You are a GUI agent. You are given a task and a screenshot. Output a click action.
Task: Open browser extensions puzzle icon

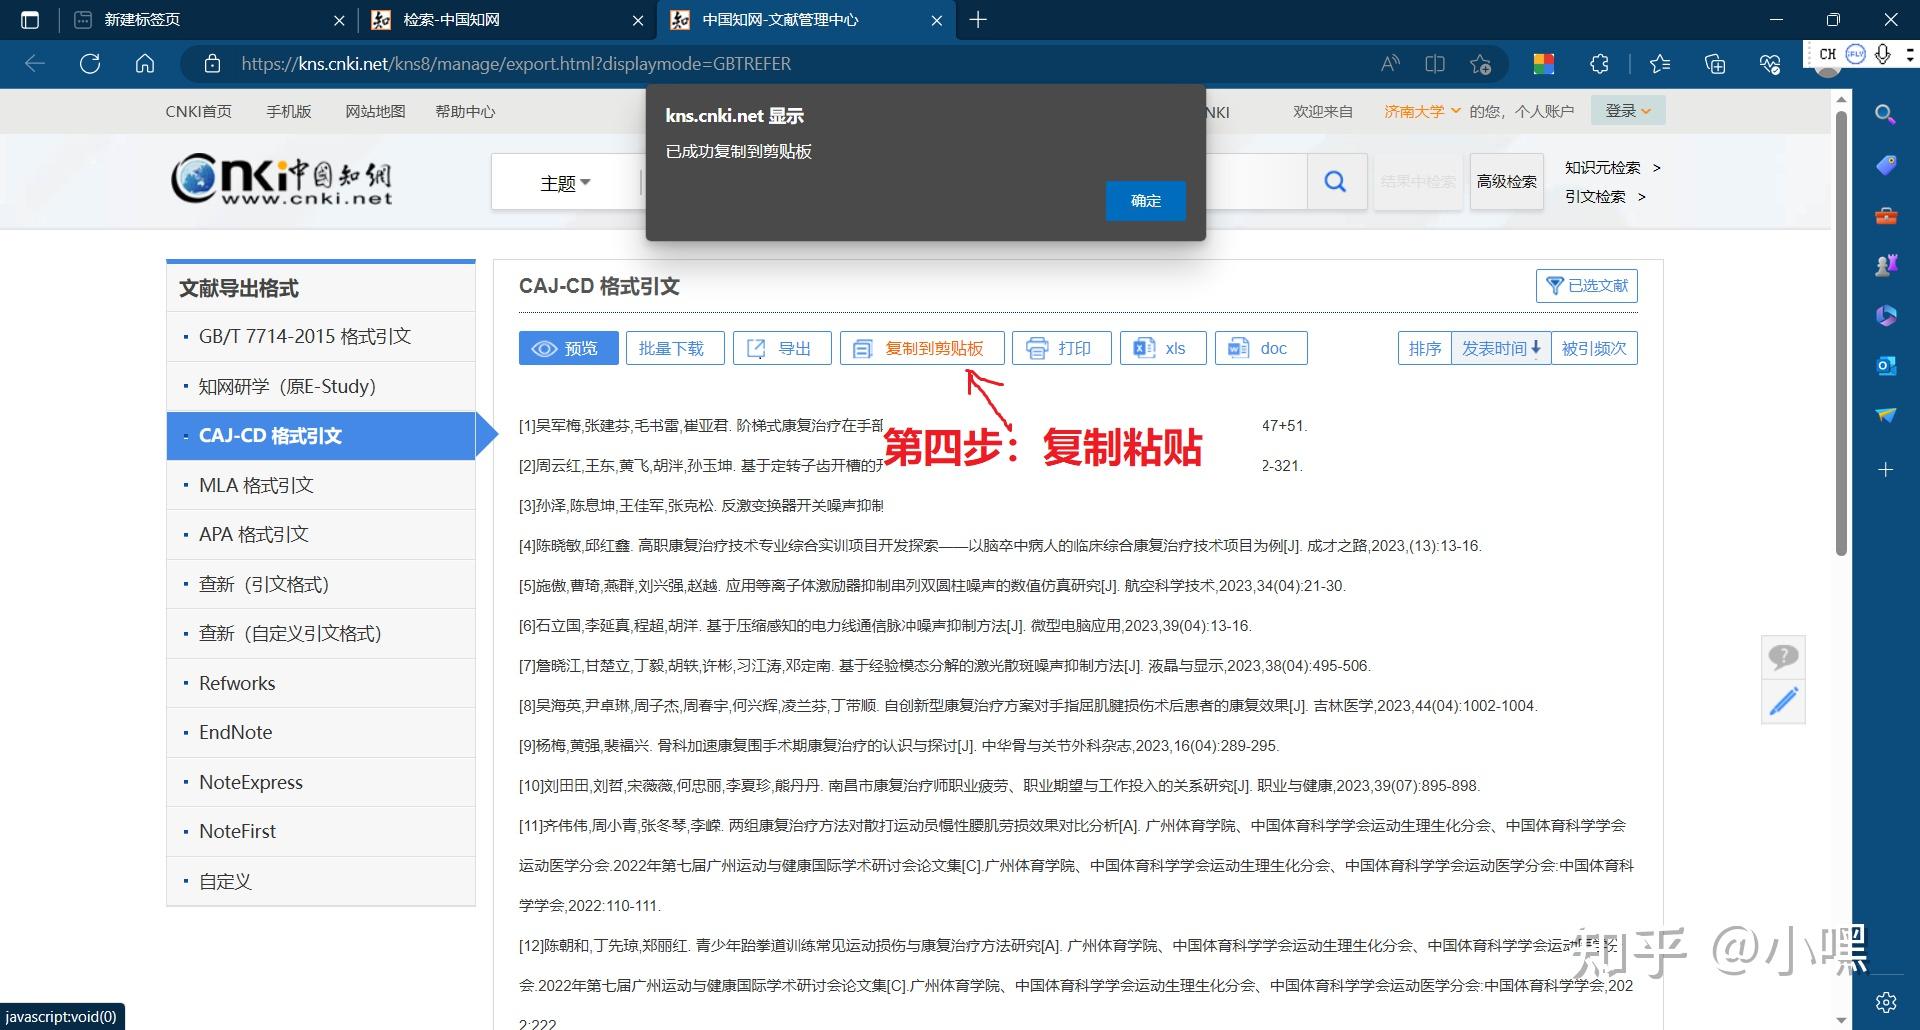pos(1599,64)
